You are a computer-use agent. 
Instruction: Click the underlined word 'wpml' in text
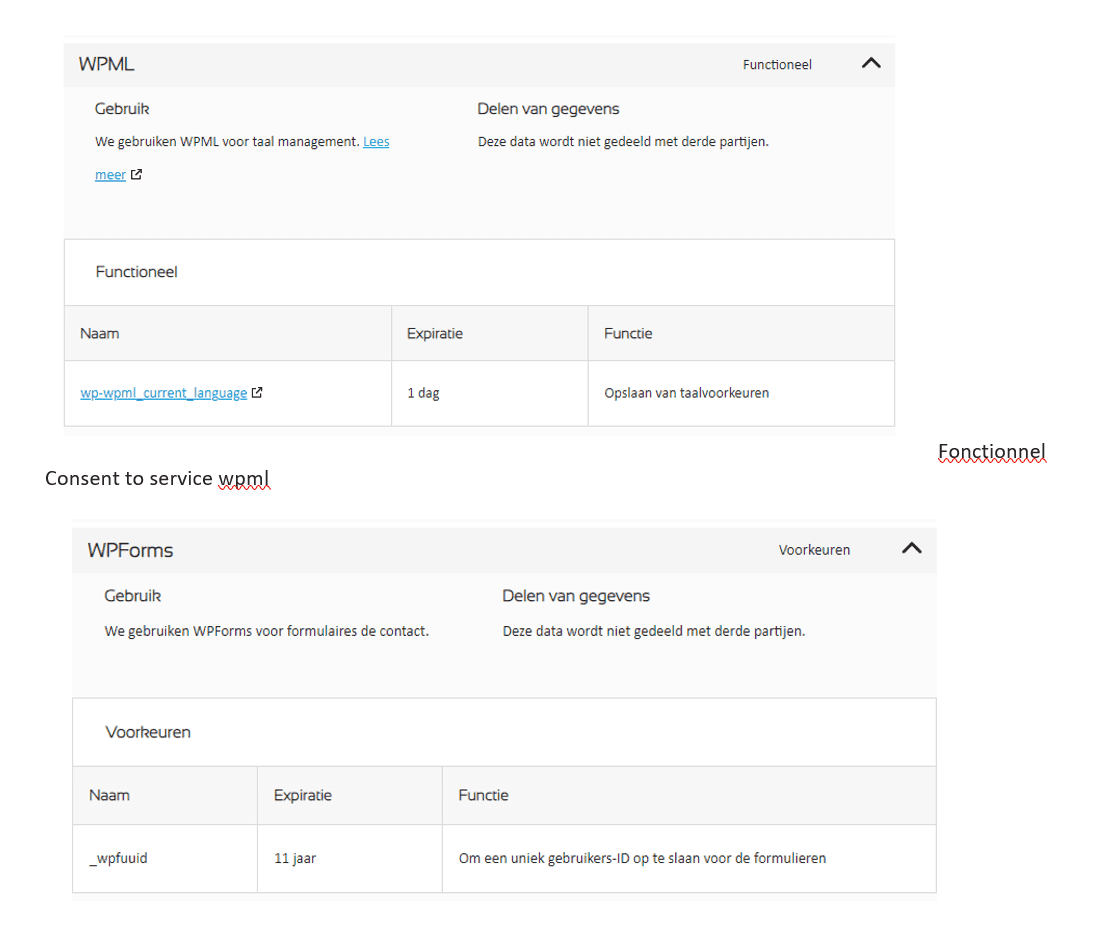244,478
